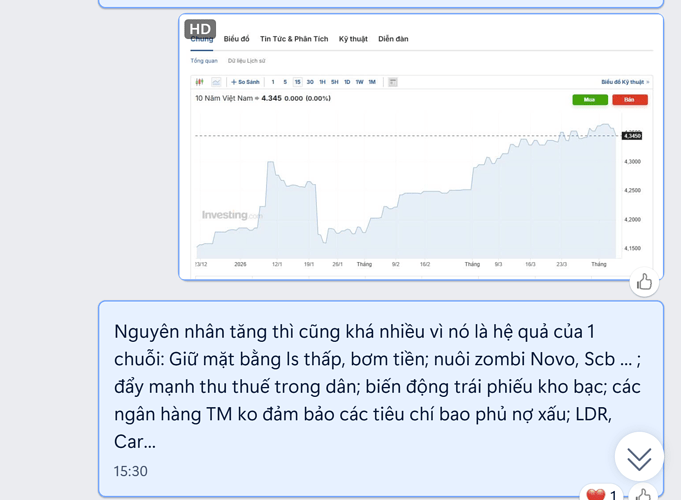The height and width of the screenshot is (500, 681).
Task: Click the thumbs-up icon beside the heart reaction
Action: tap(643, 494)
